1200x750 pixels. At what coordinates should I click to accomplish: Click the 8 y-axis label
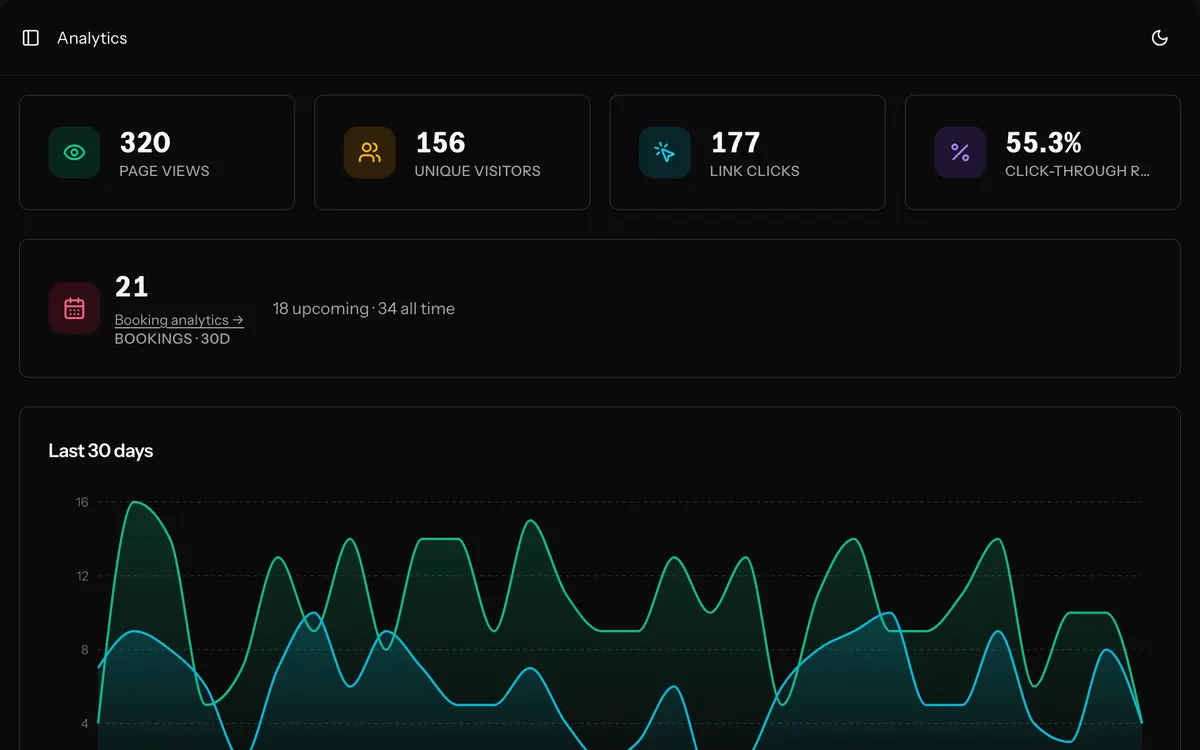(85, 650)
